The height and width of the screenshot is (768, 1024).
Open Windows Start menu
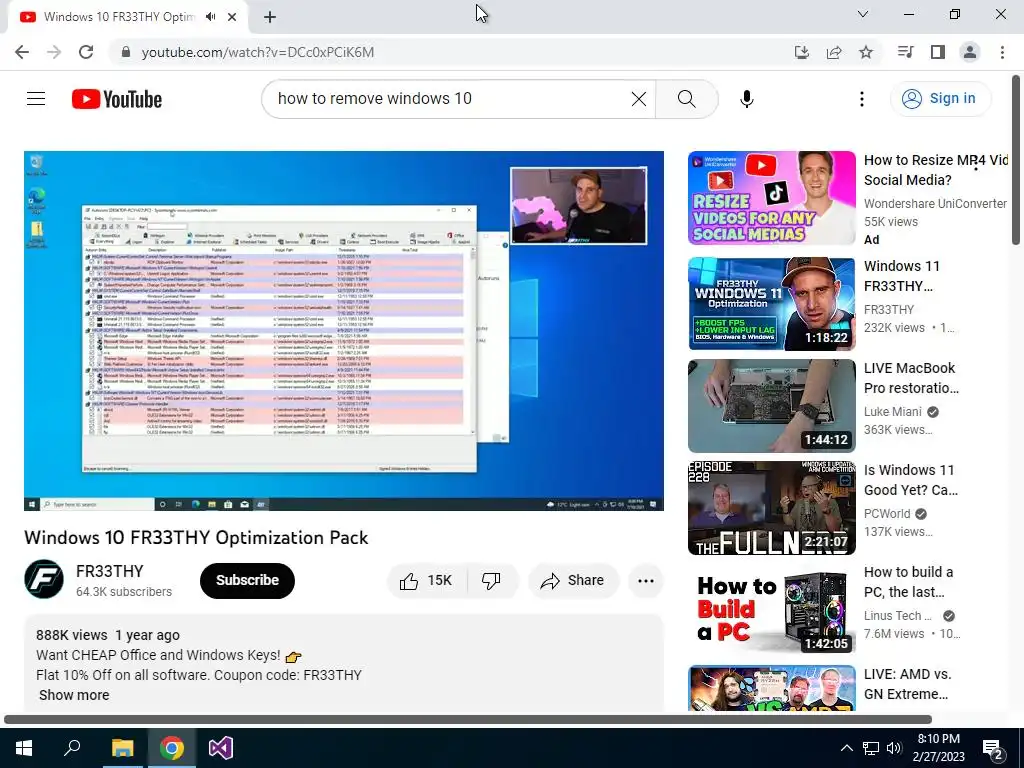(x=24, y=748)
